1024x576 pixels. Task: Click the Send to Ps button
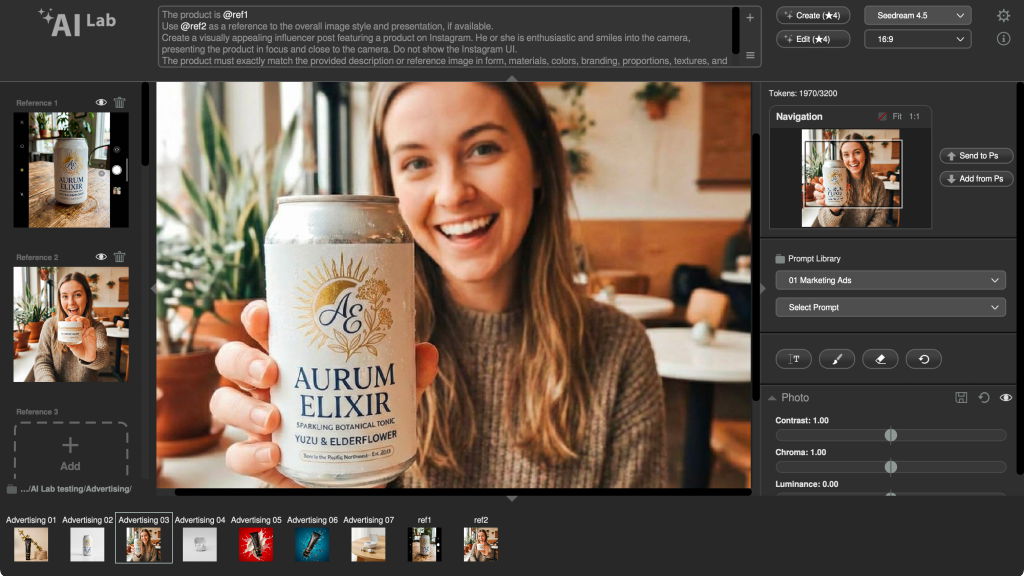coord(976,156)
